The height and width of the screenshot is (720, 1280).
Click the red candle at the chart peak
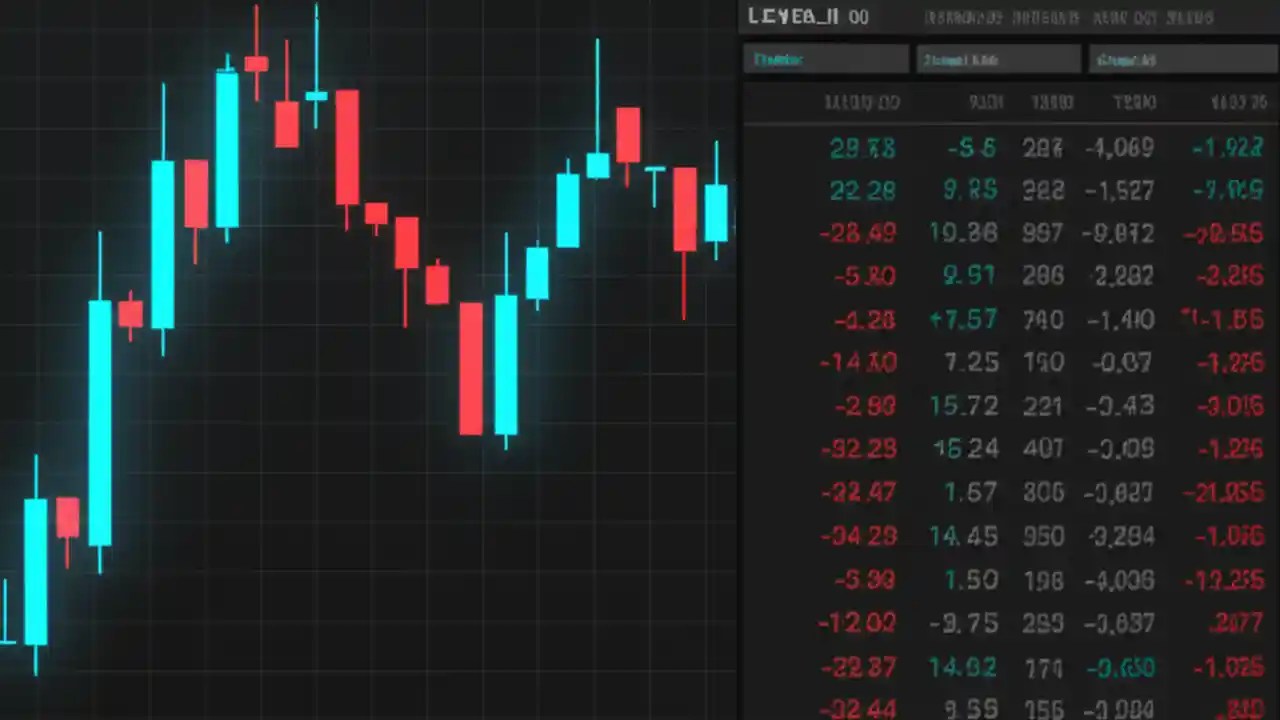pos(256,65)
